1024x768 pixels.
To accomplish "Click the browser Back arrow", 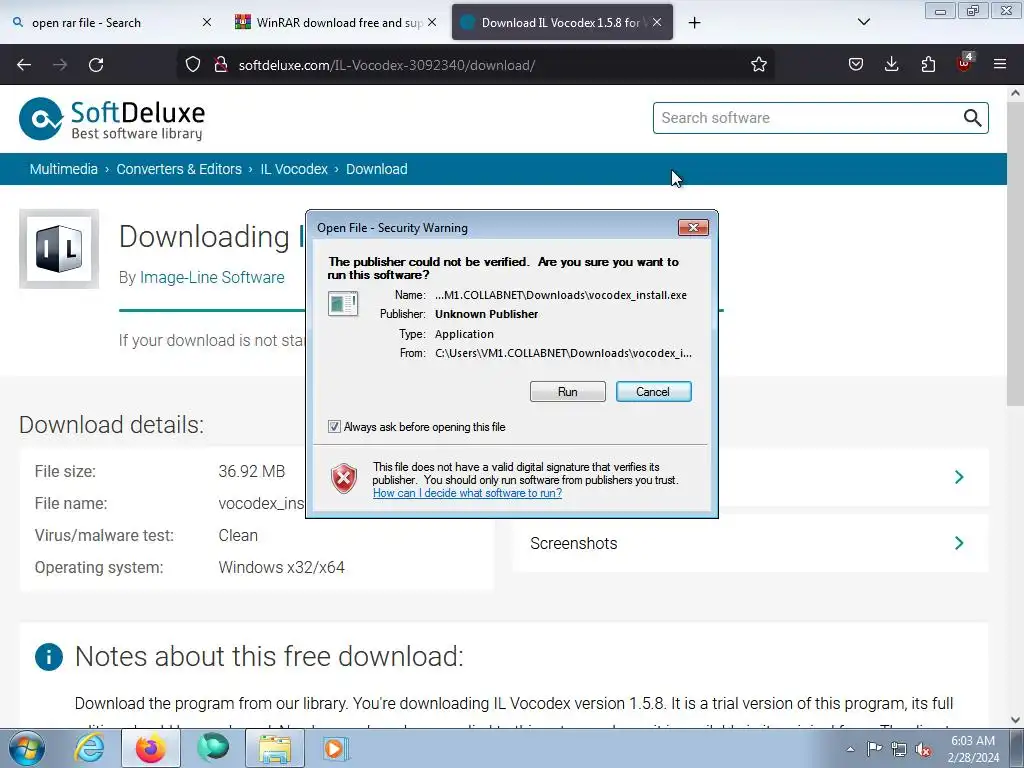I will coord(24,65).
